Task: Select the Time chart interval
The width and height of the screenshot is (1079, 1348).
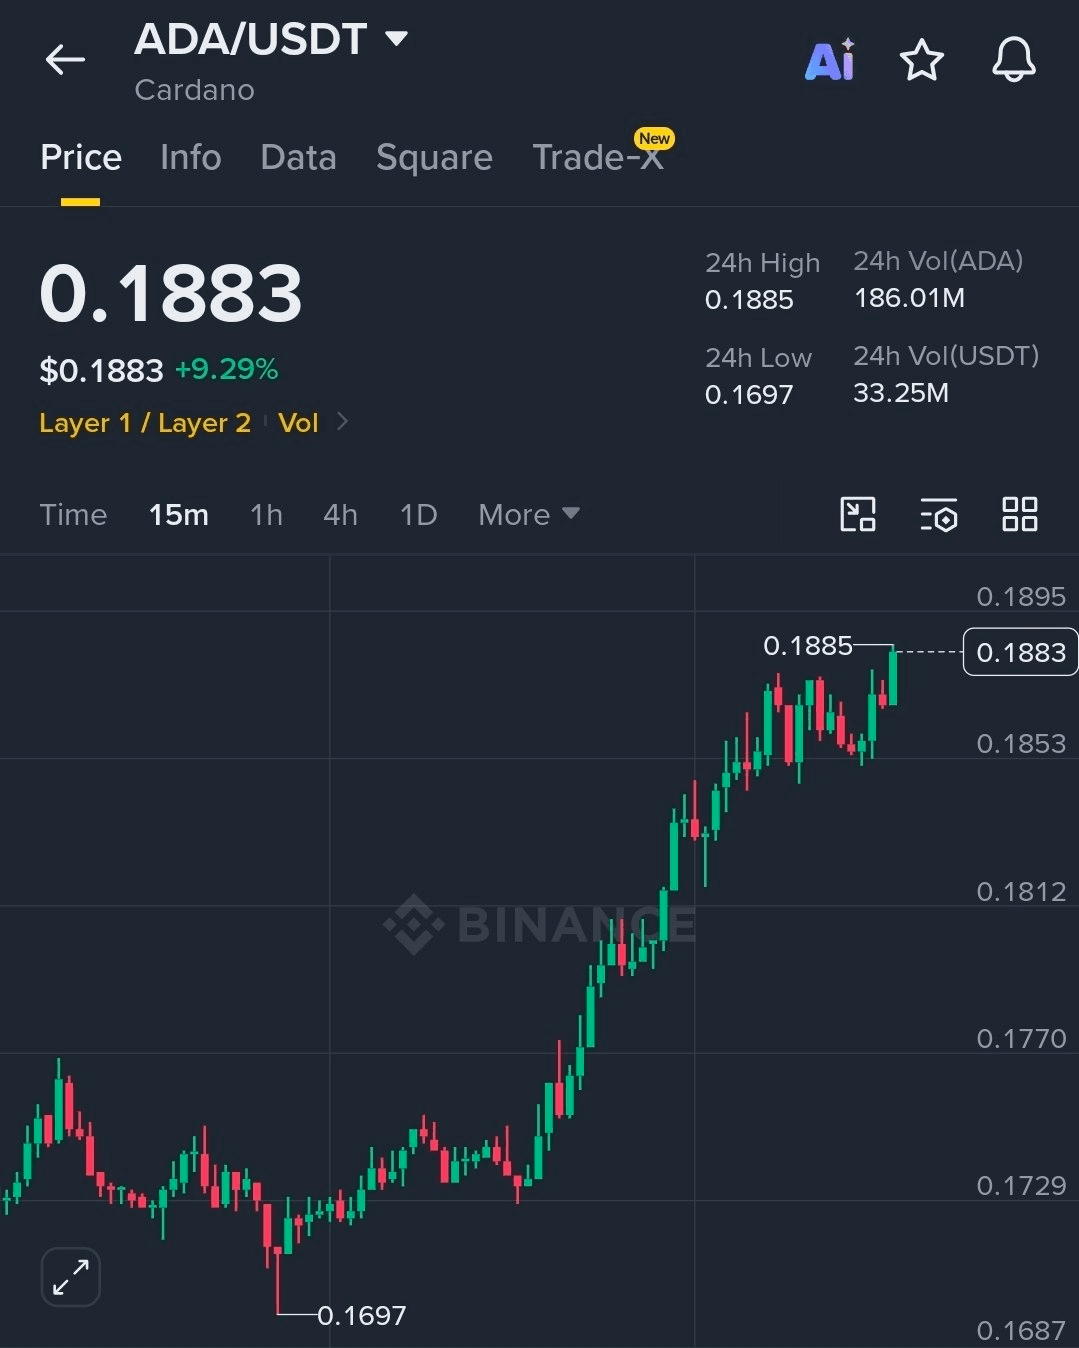Action: pyautogui.click(x=73, y=514)
